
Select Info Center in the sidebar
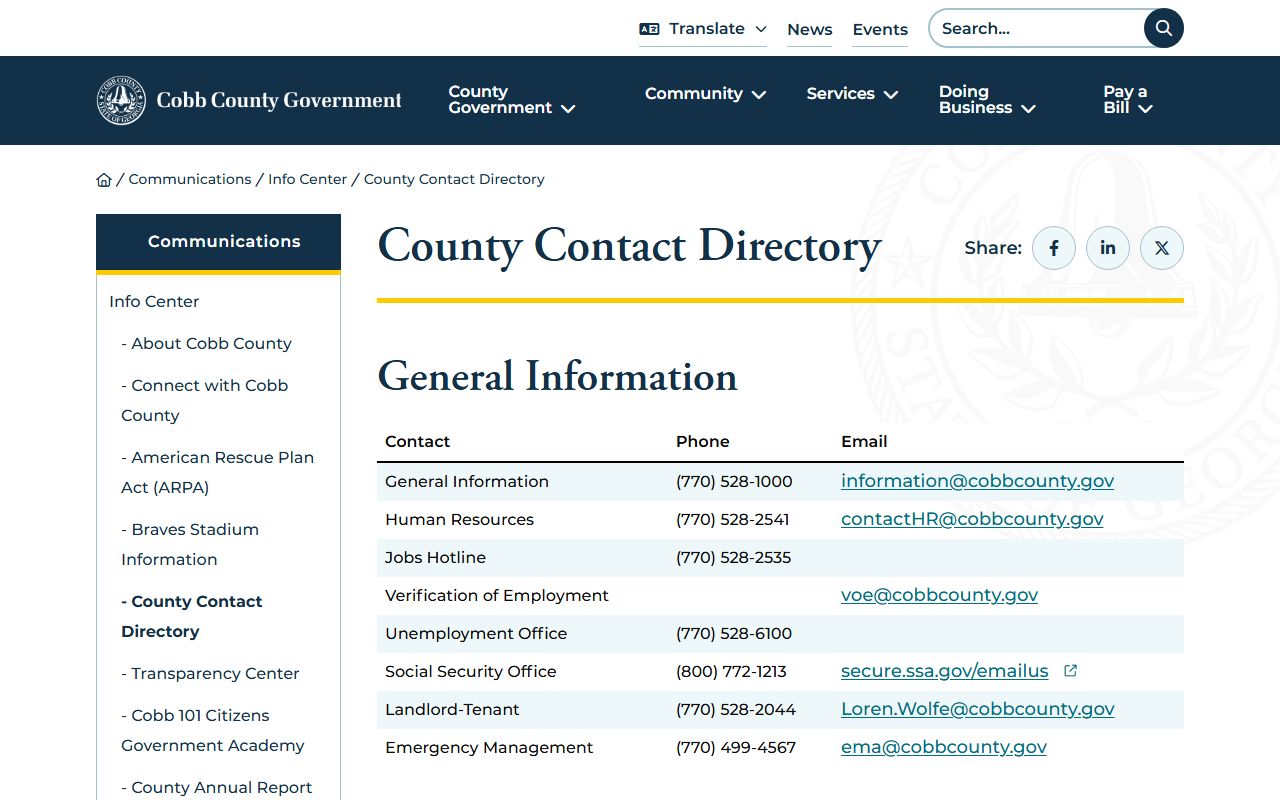coord(154,301)
